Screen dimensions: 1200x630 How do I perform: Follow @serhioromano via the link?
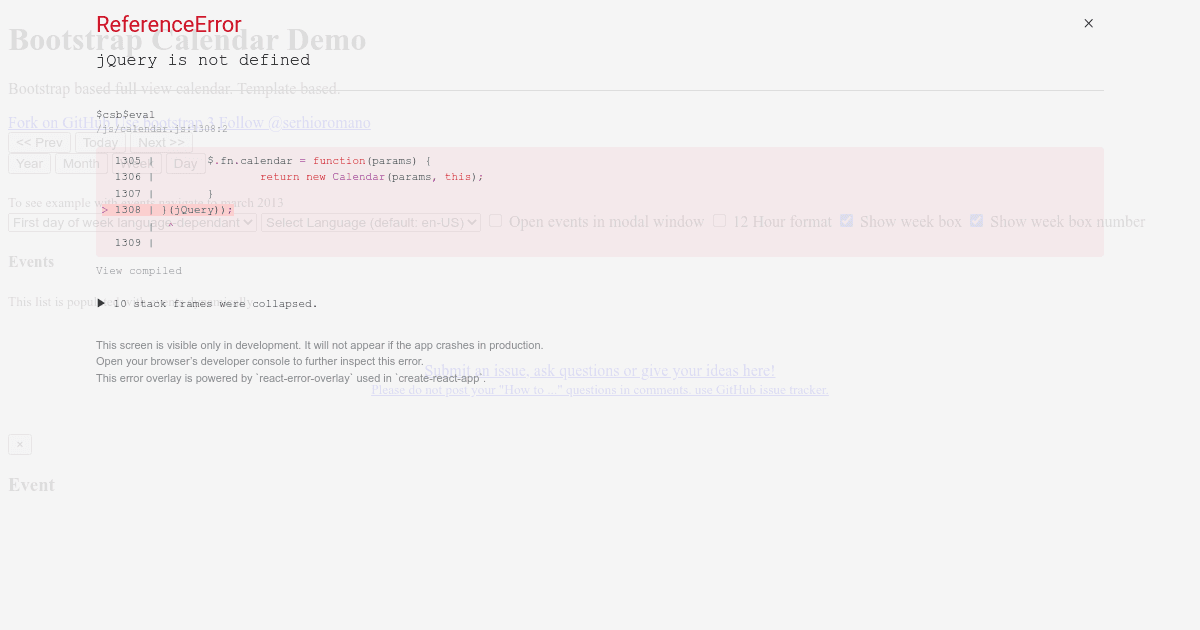(295, 122)
